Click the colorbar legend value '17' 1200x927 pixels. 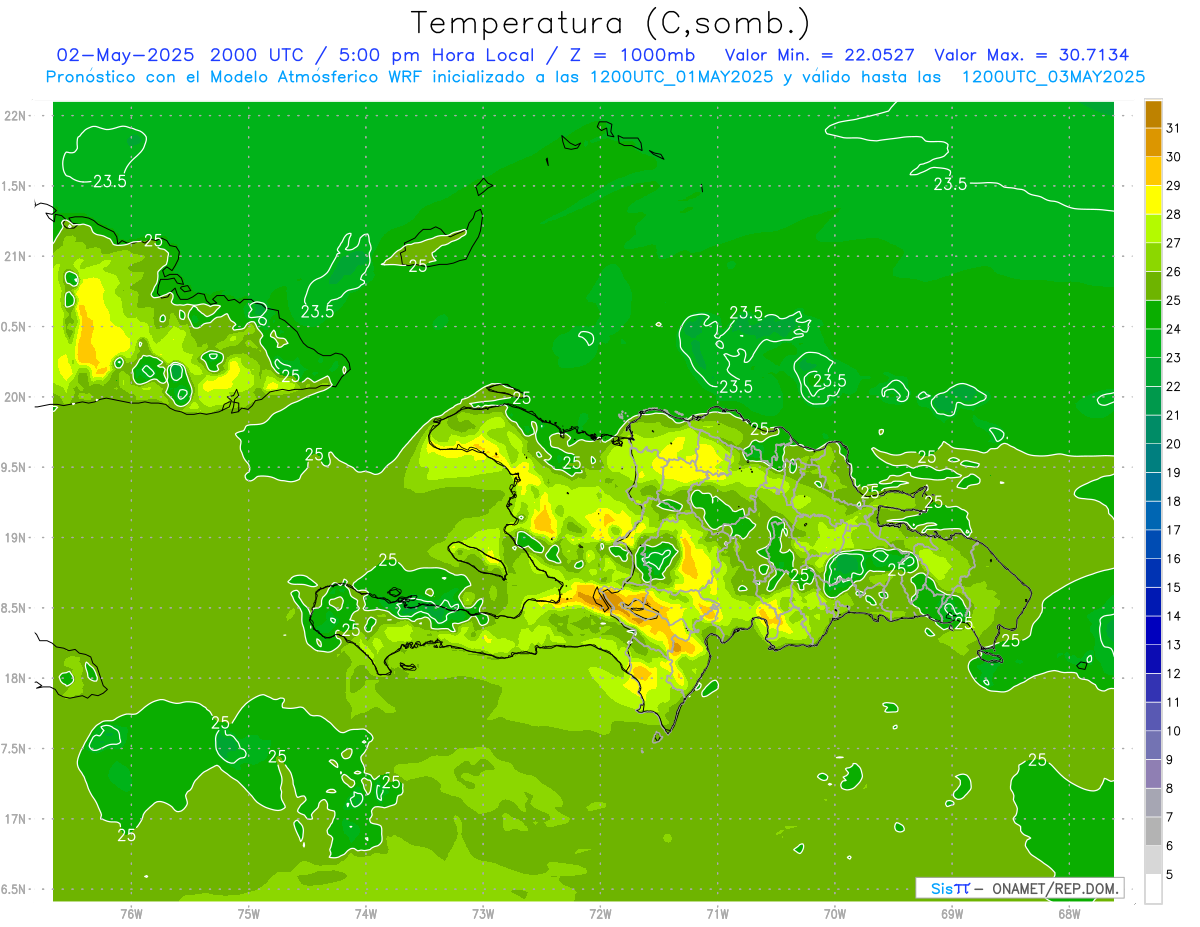[x=1173, y=530]
